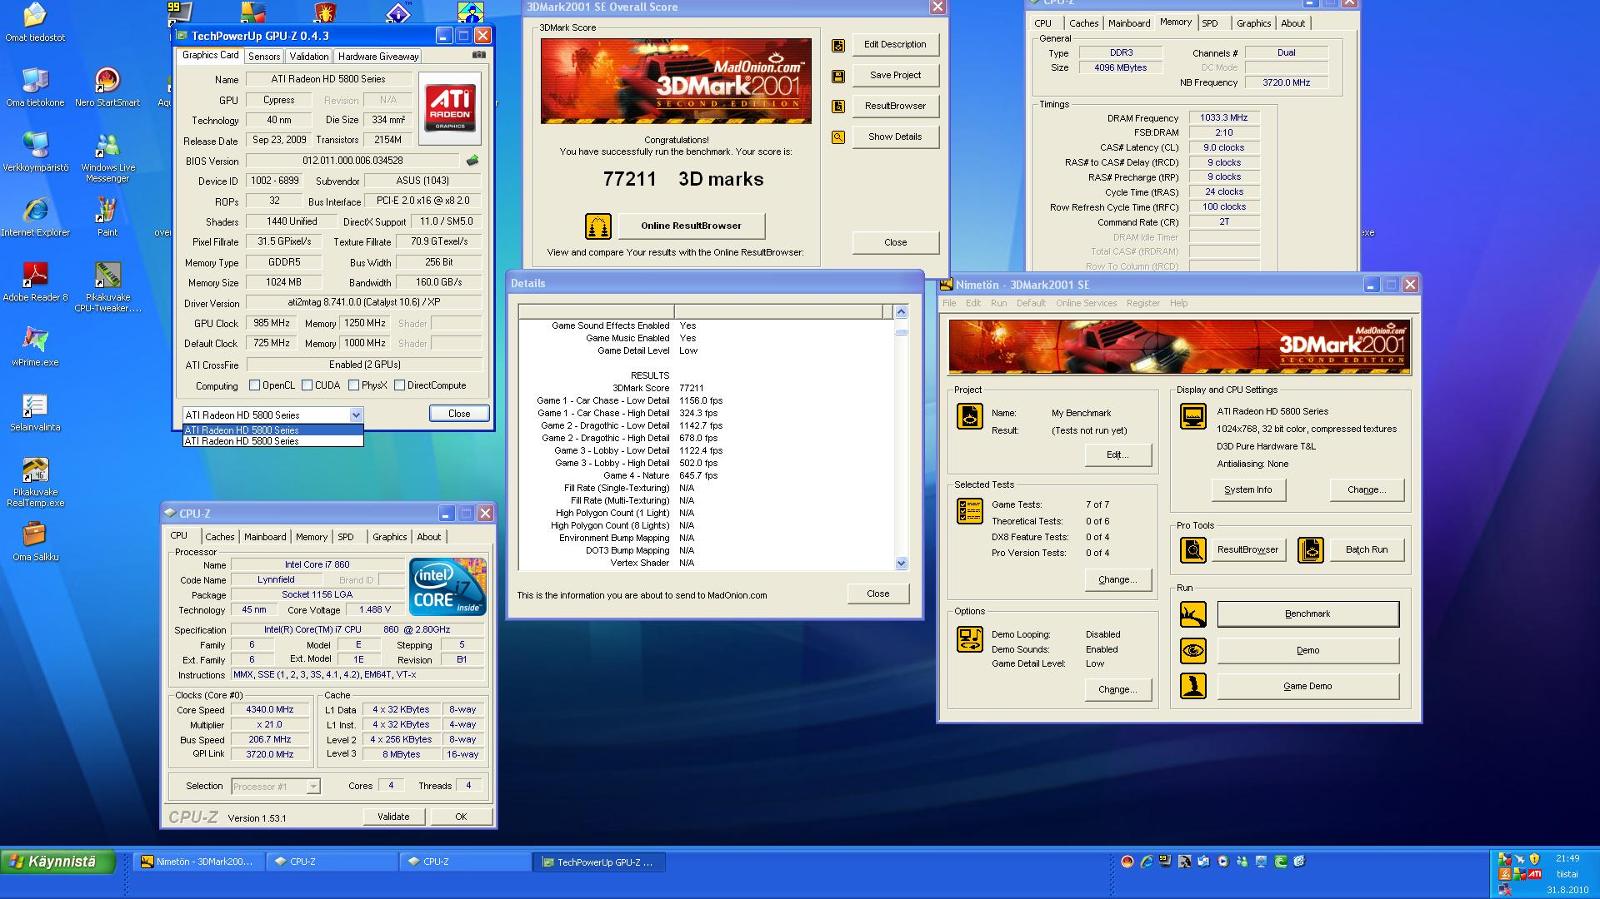
Task: Click the Edit Description icon in 3DMark Score
Action: pyautogui.click(x=838, y=45)
